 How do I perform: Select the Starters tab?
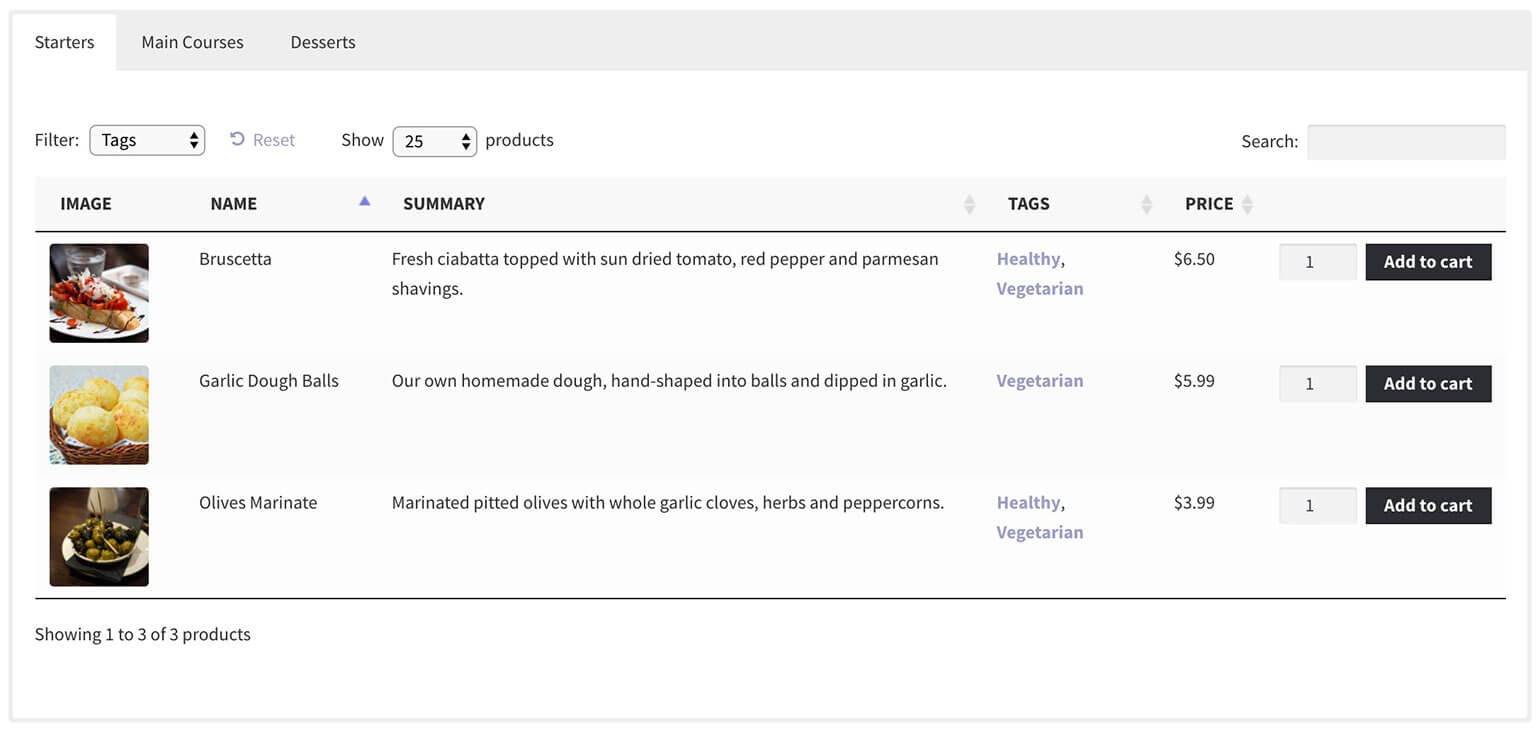coord(65,42)
